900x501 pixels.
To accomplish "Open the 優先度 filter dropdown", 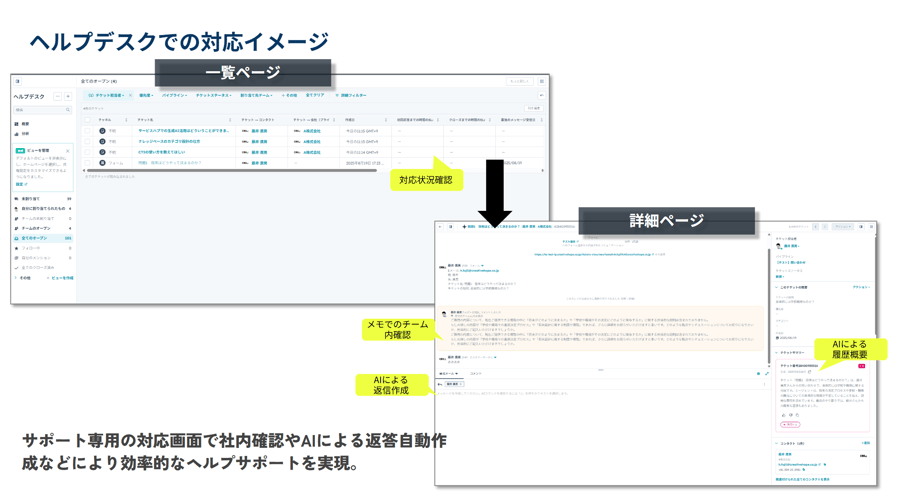I will (x=146, y=96).
